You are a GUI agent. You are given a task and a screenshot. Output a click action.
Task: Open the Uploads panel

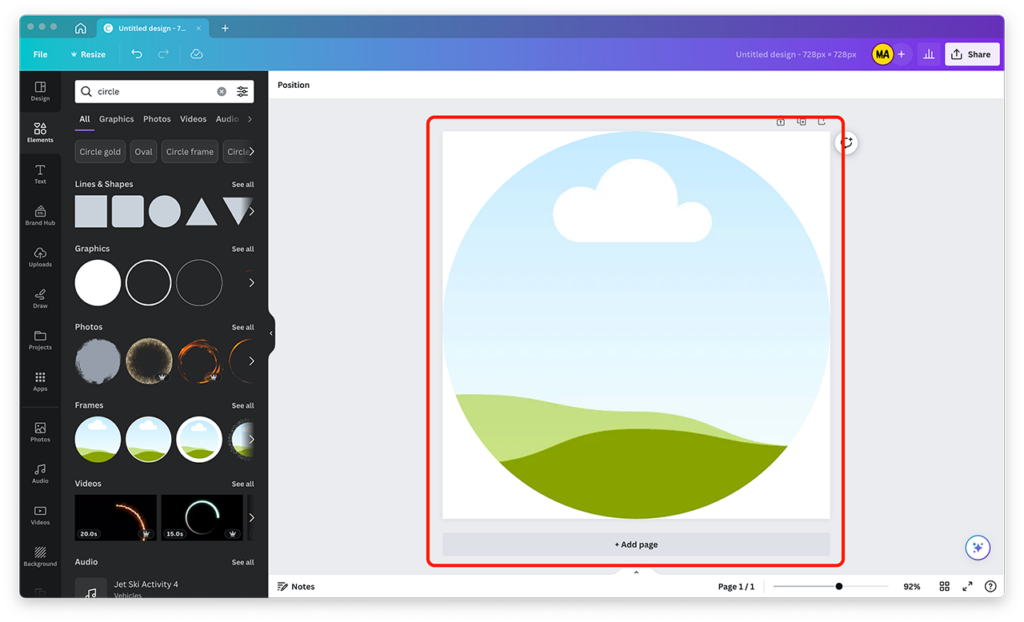40,257
